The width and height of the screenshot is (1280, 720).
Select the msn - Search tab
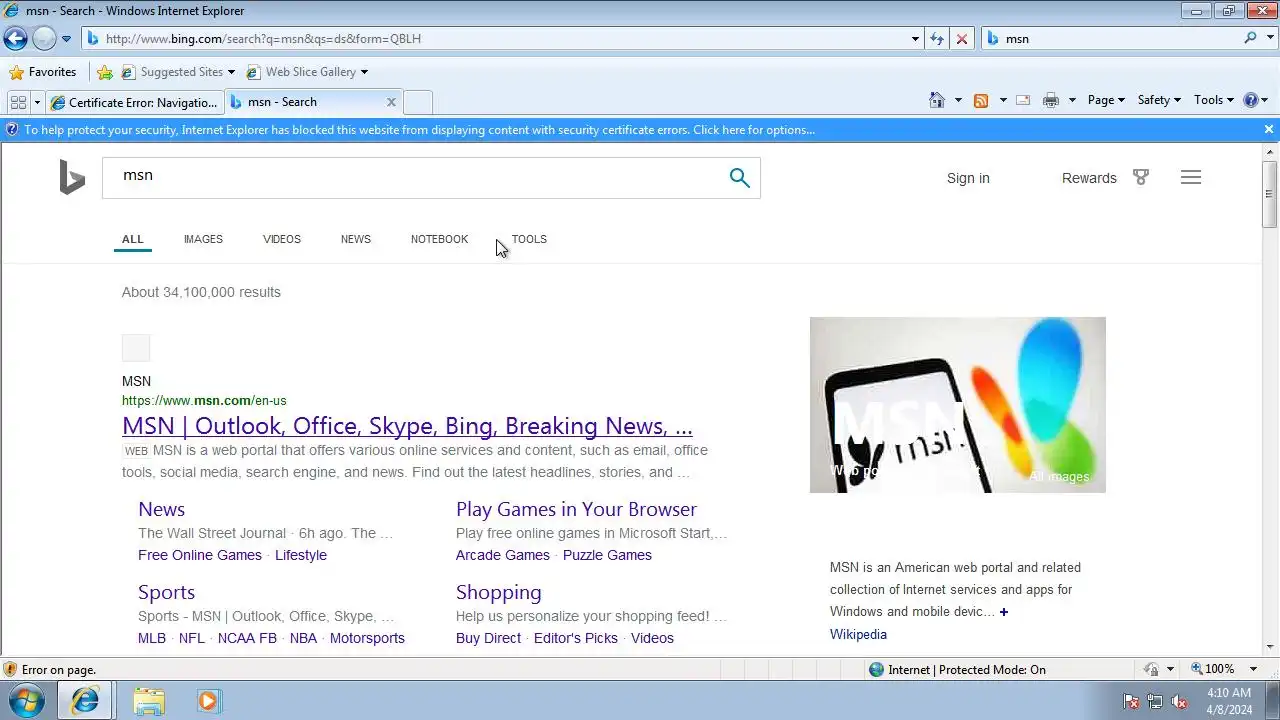pos(305,102)
